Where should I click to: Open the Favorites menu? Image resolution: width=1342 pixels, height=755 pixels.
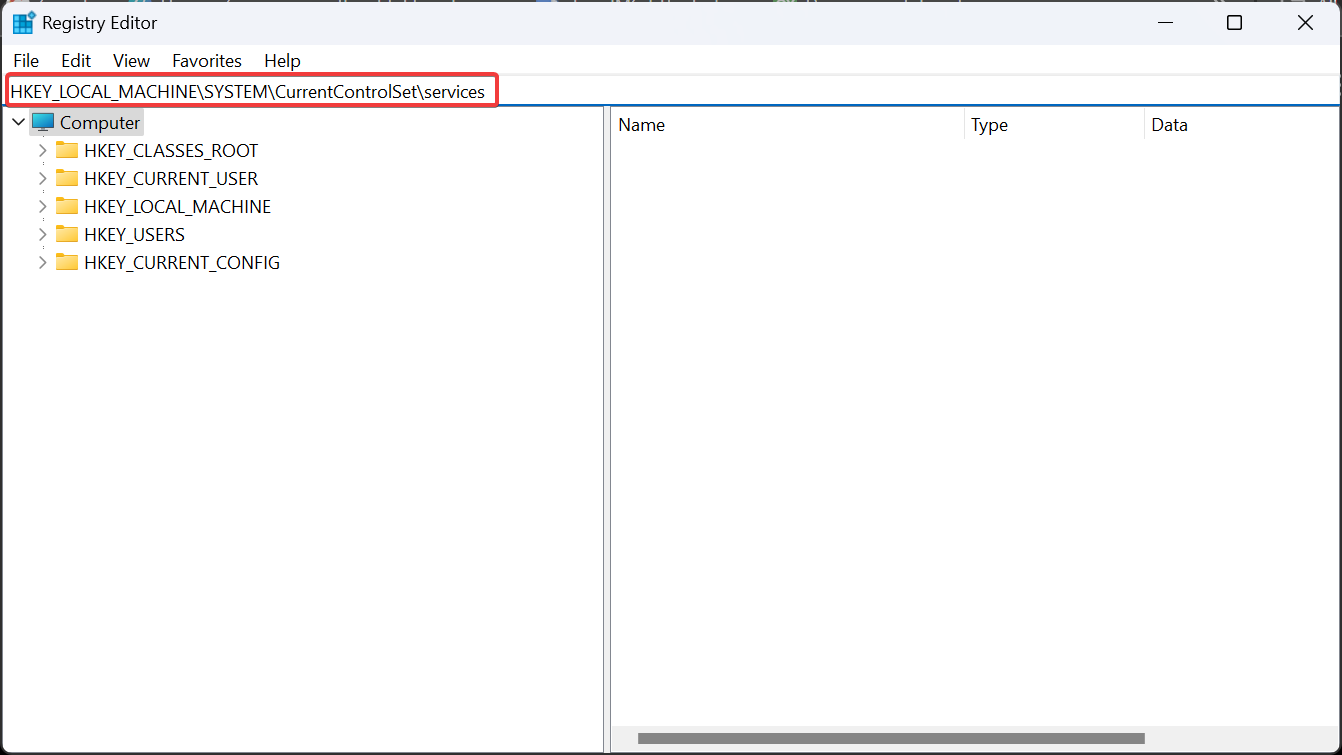point(207,61)
